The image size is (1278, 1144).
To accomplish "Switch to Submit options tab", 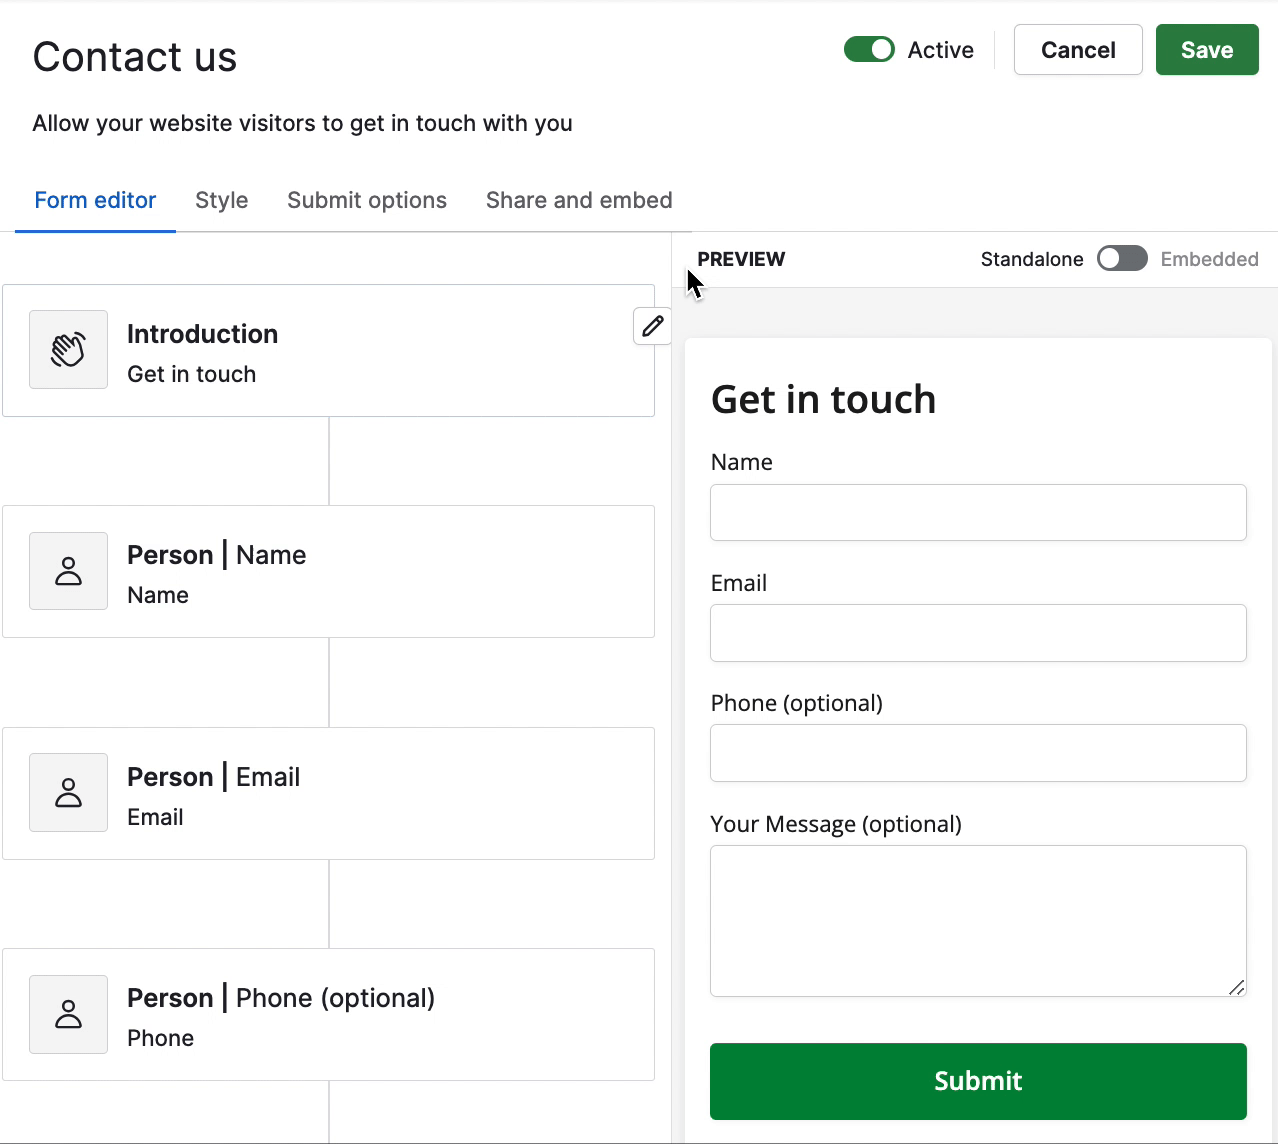I will click(367, 200).
